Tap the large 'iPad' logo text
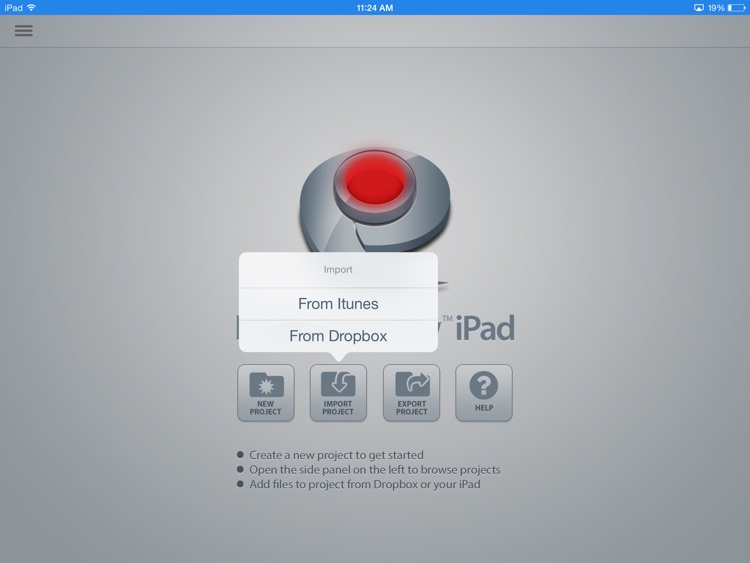 (x=485, y=328)
